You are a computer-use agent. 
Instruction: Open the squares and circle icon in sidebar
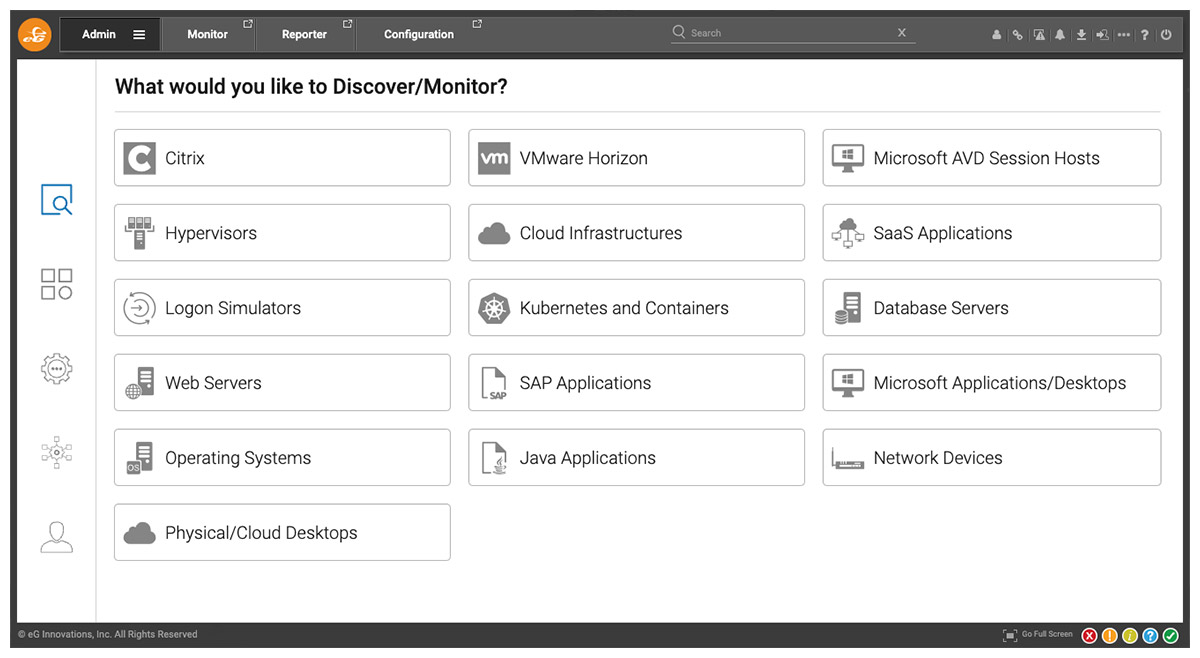pyautogui.click(x=57, y=284)
